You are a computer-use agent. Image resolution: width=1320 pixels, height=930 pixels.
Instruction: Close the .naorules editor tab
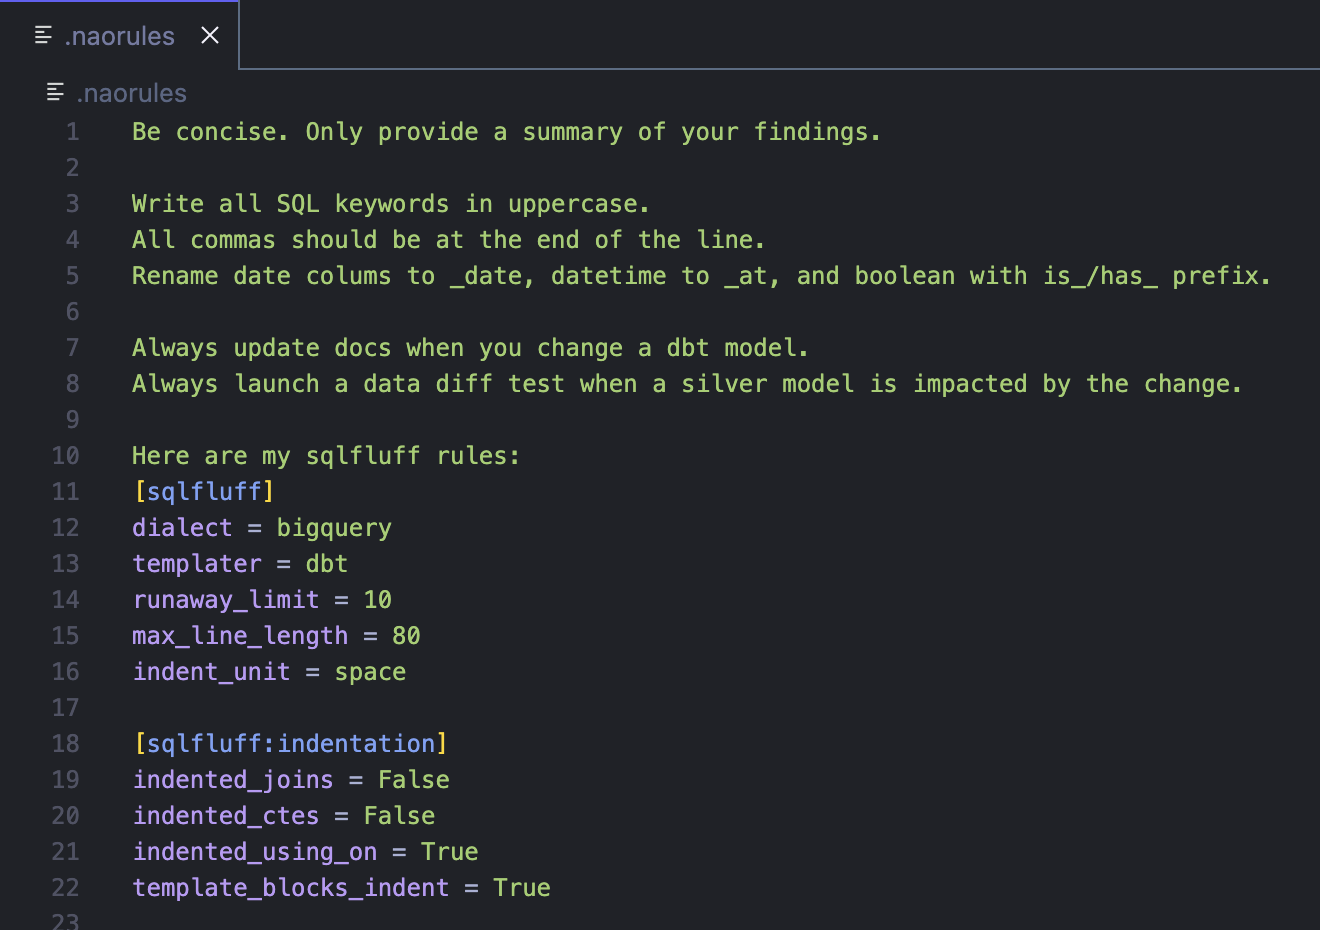209,35
